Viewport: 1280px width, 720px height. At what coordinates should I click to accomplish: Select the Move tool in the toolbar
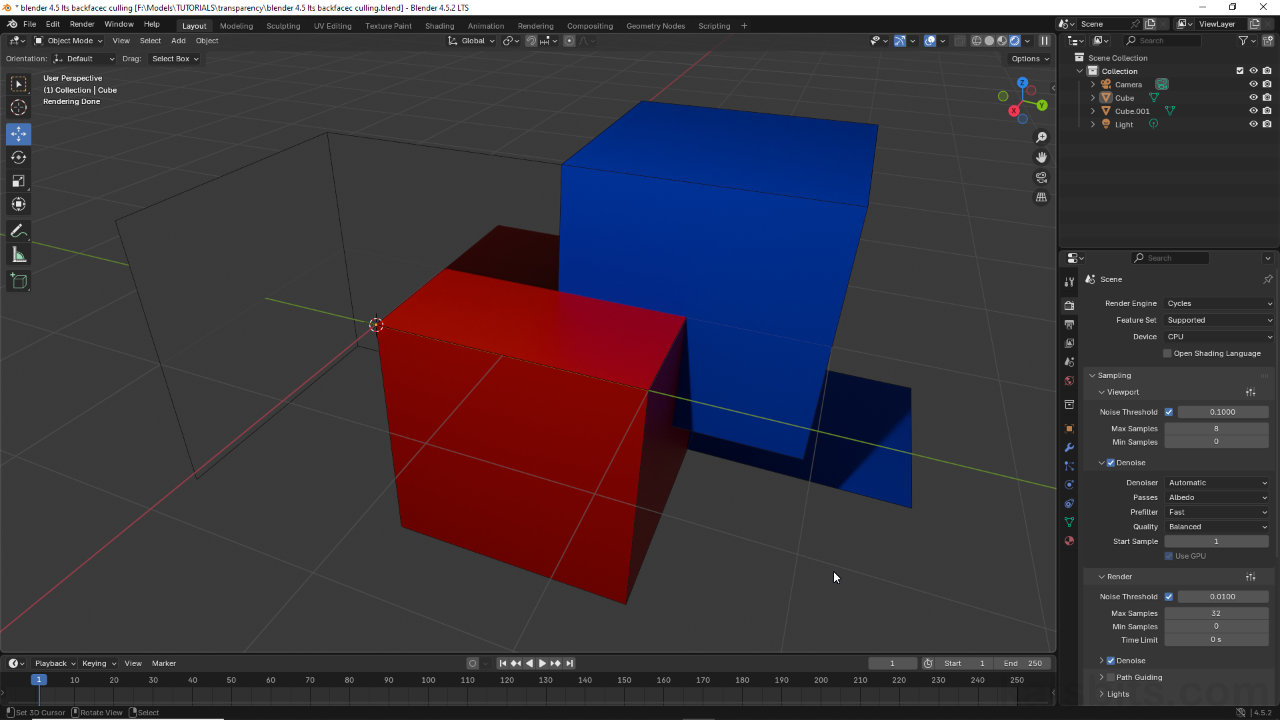pyautogui.click(x=19, y=133)
